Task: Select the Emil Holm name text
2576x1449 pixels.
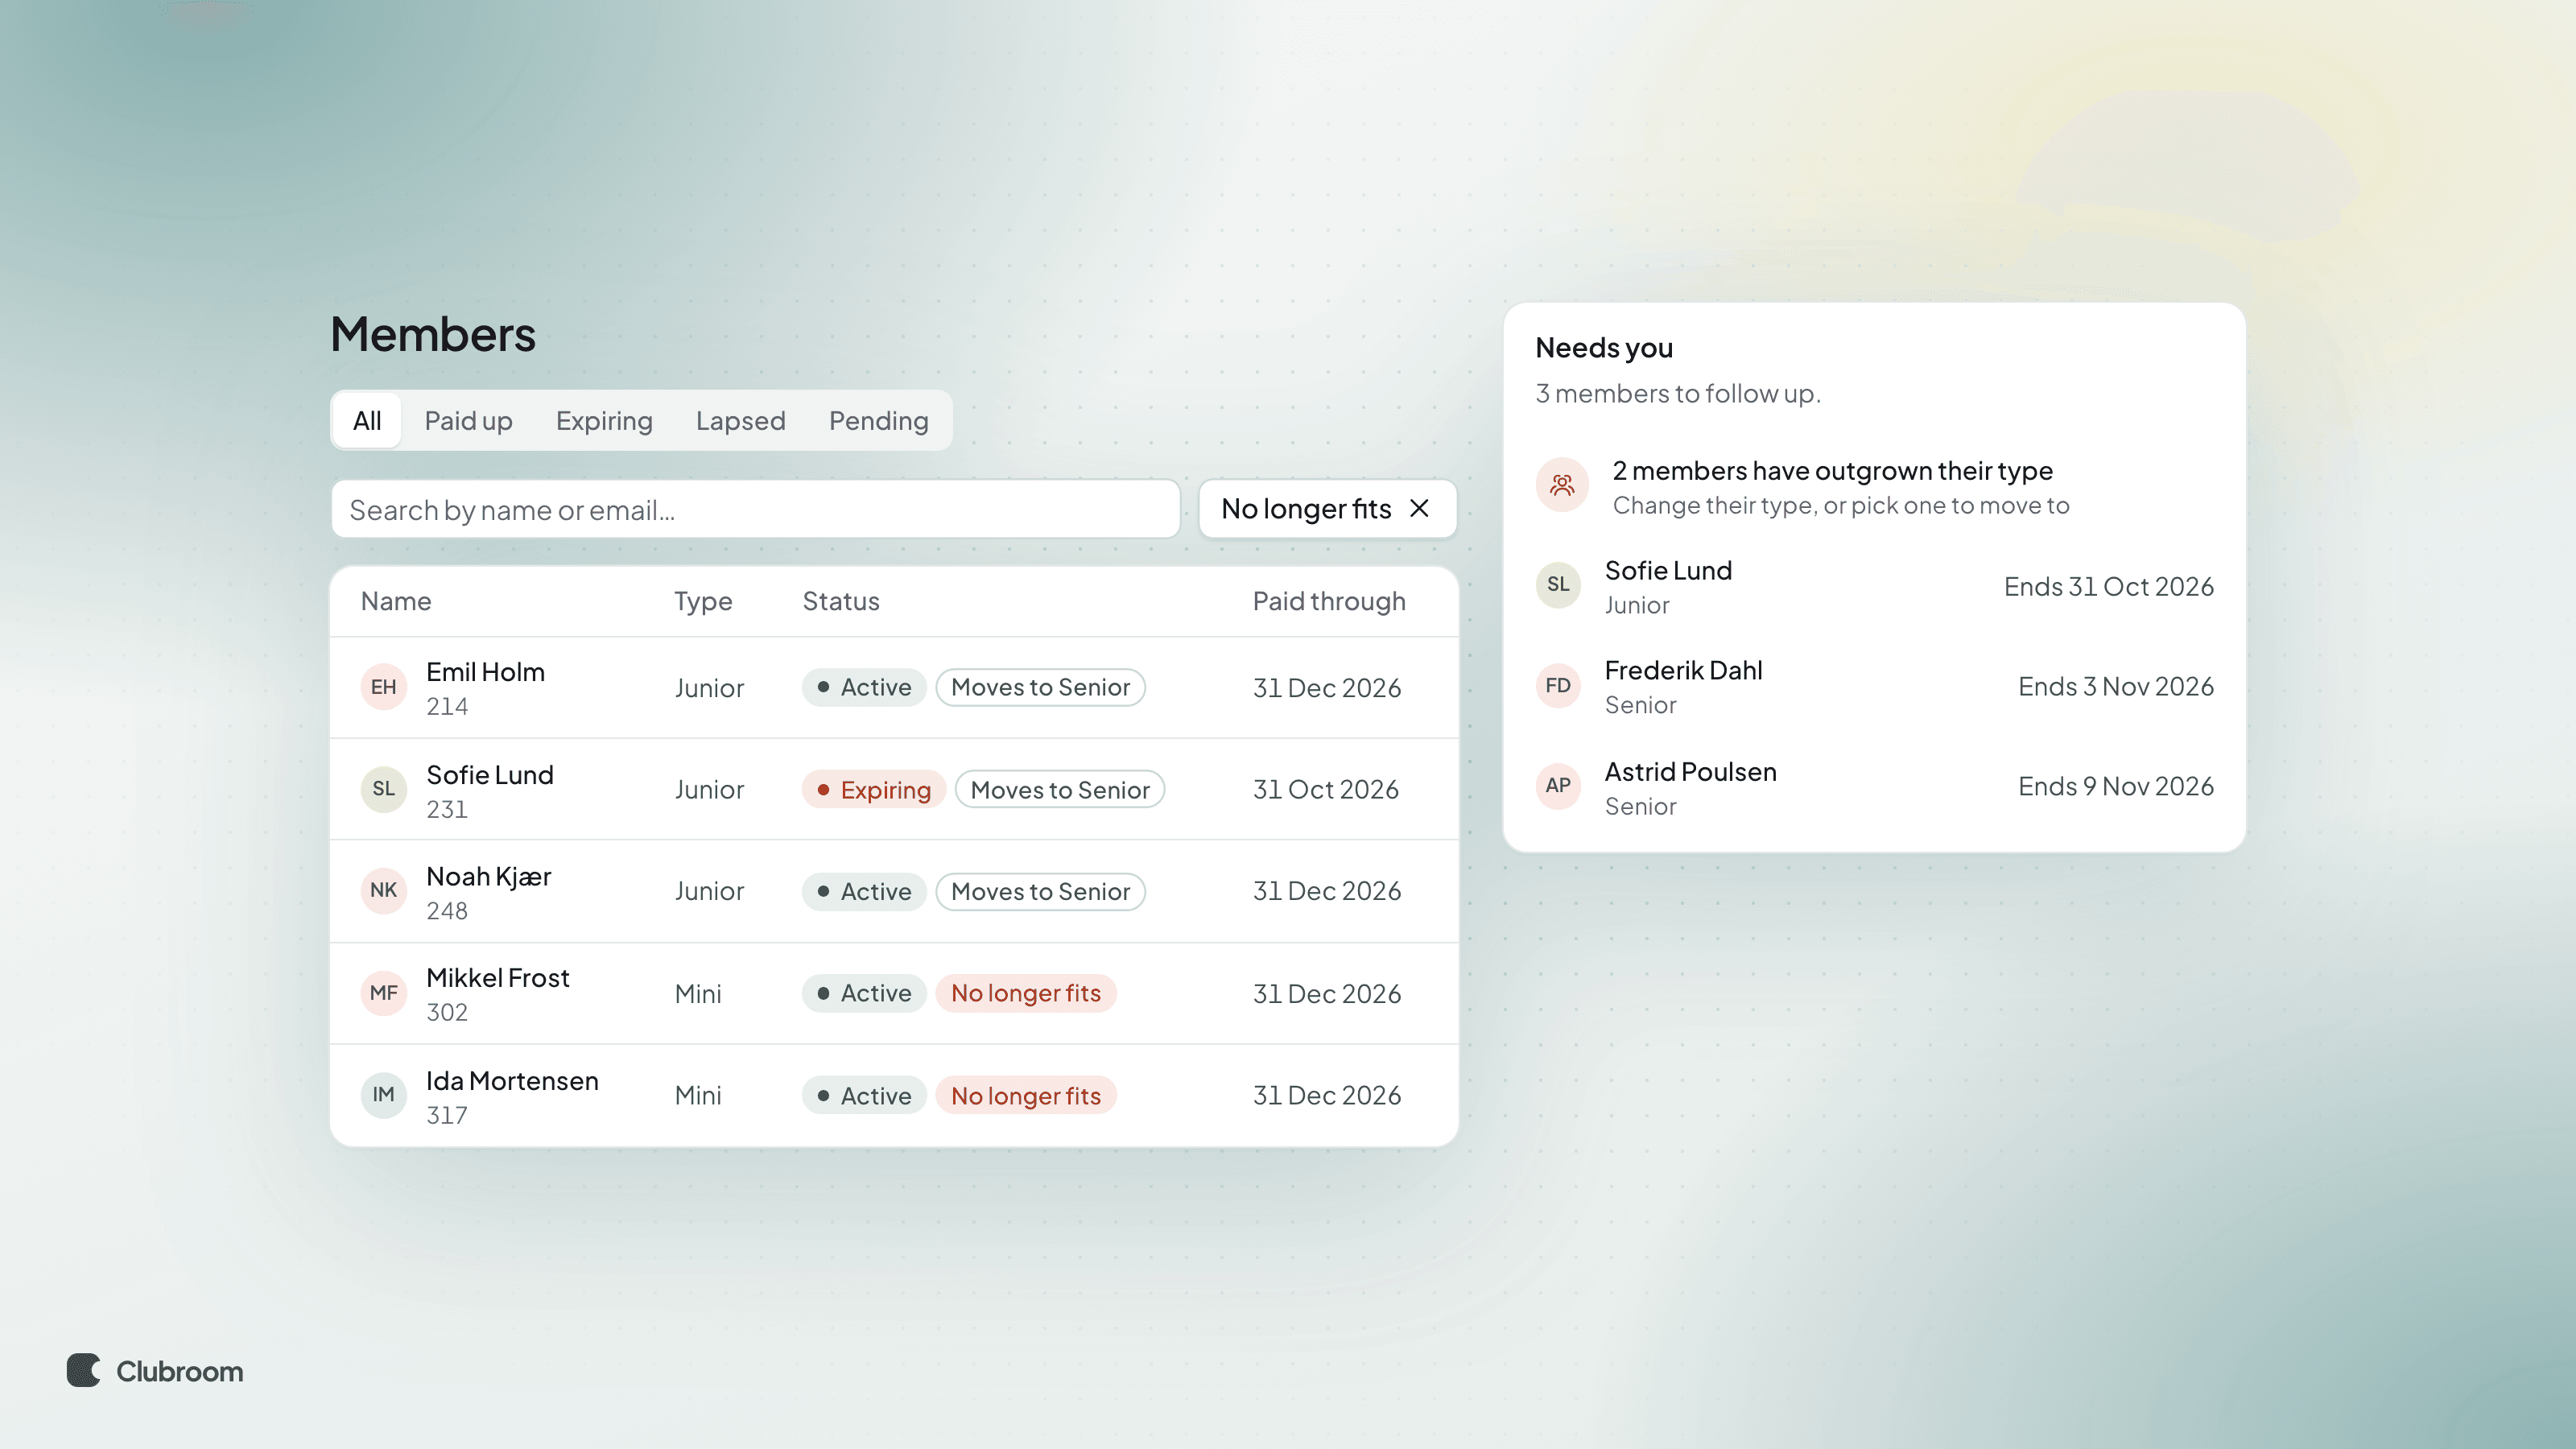Action: point(485,672)
